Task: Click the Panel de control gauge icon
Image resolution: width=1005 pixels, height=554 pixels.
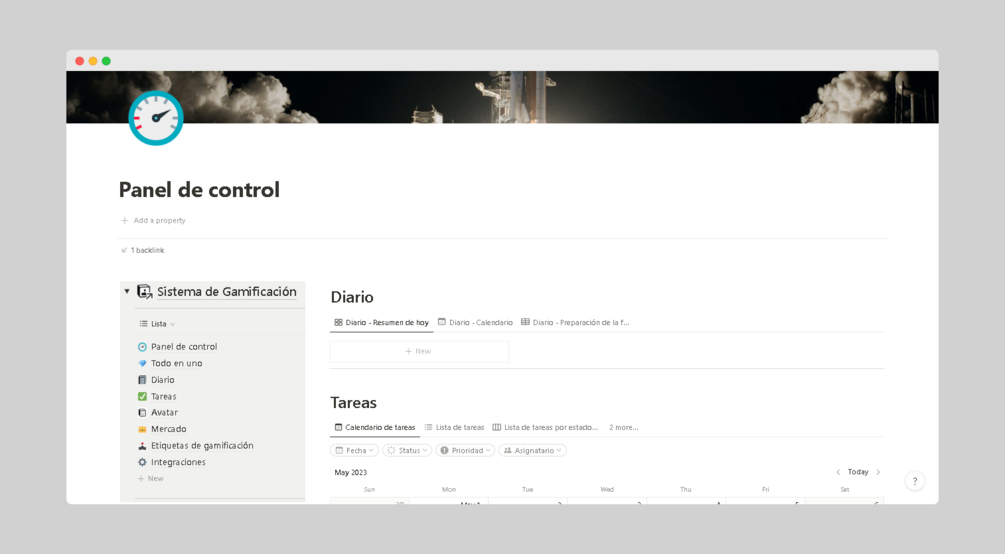Action: tap(142, 347)
